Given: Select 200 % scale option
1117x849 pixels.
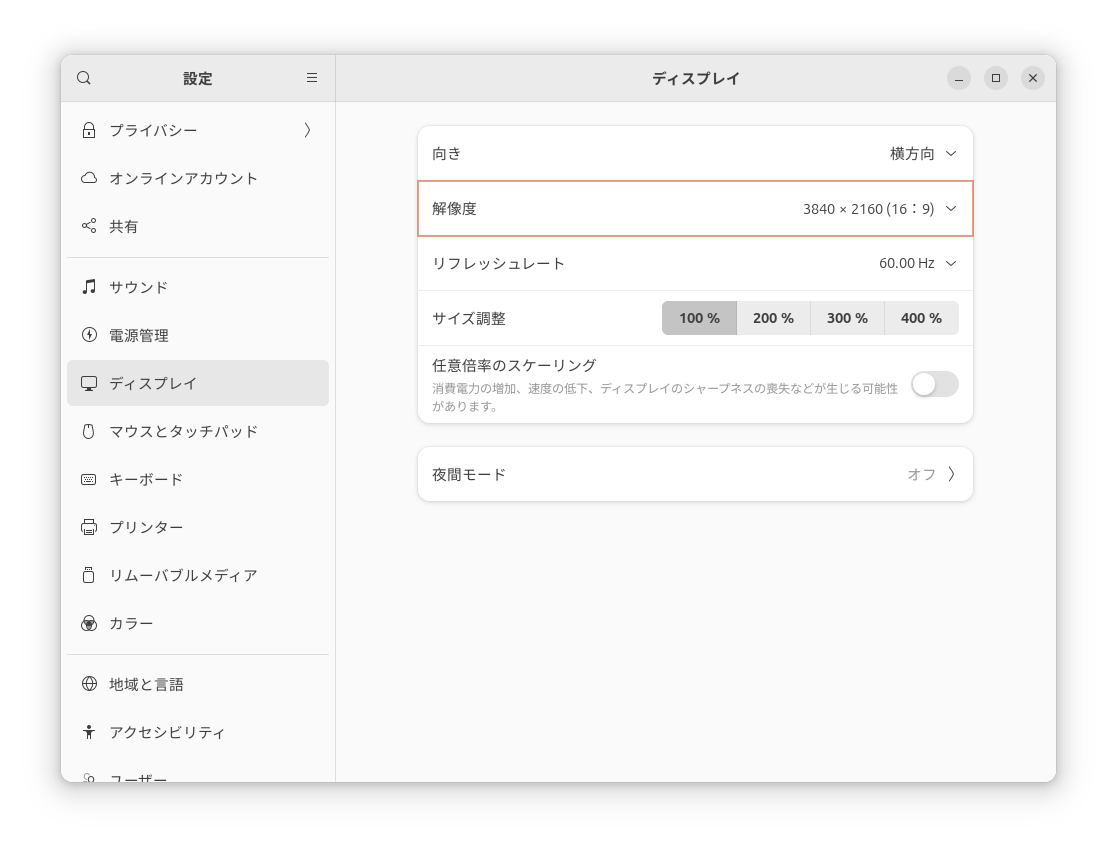Looking at the screenshot, I should coord(773,318).
